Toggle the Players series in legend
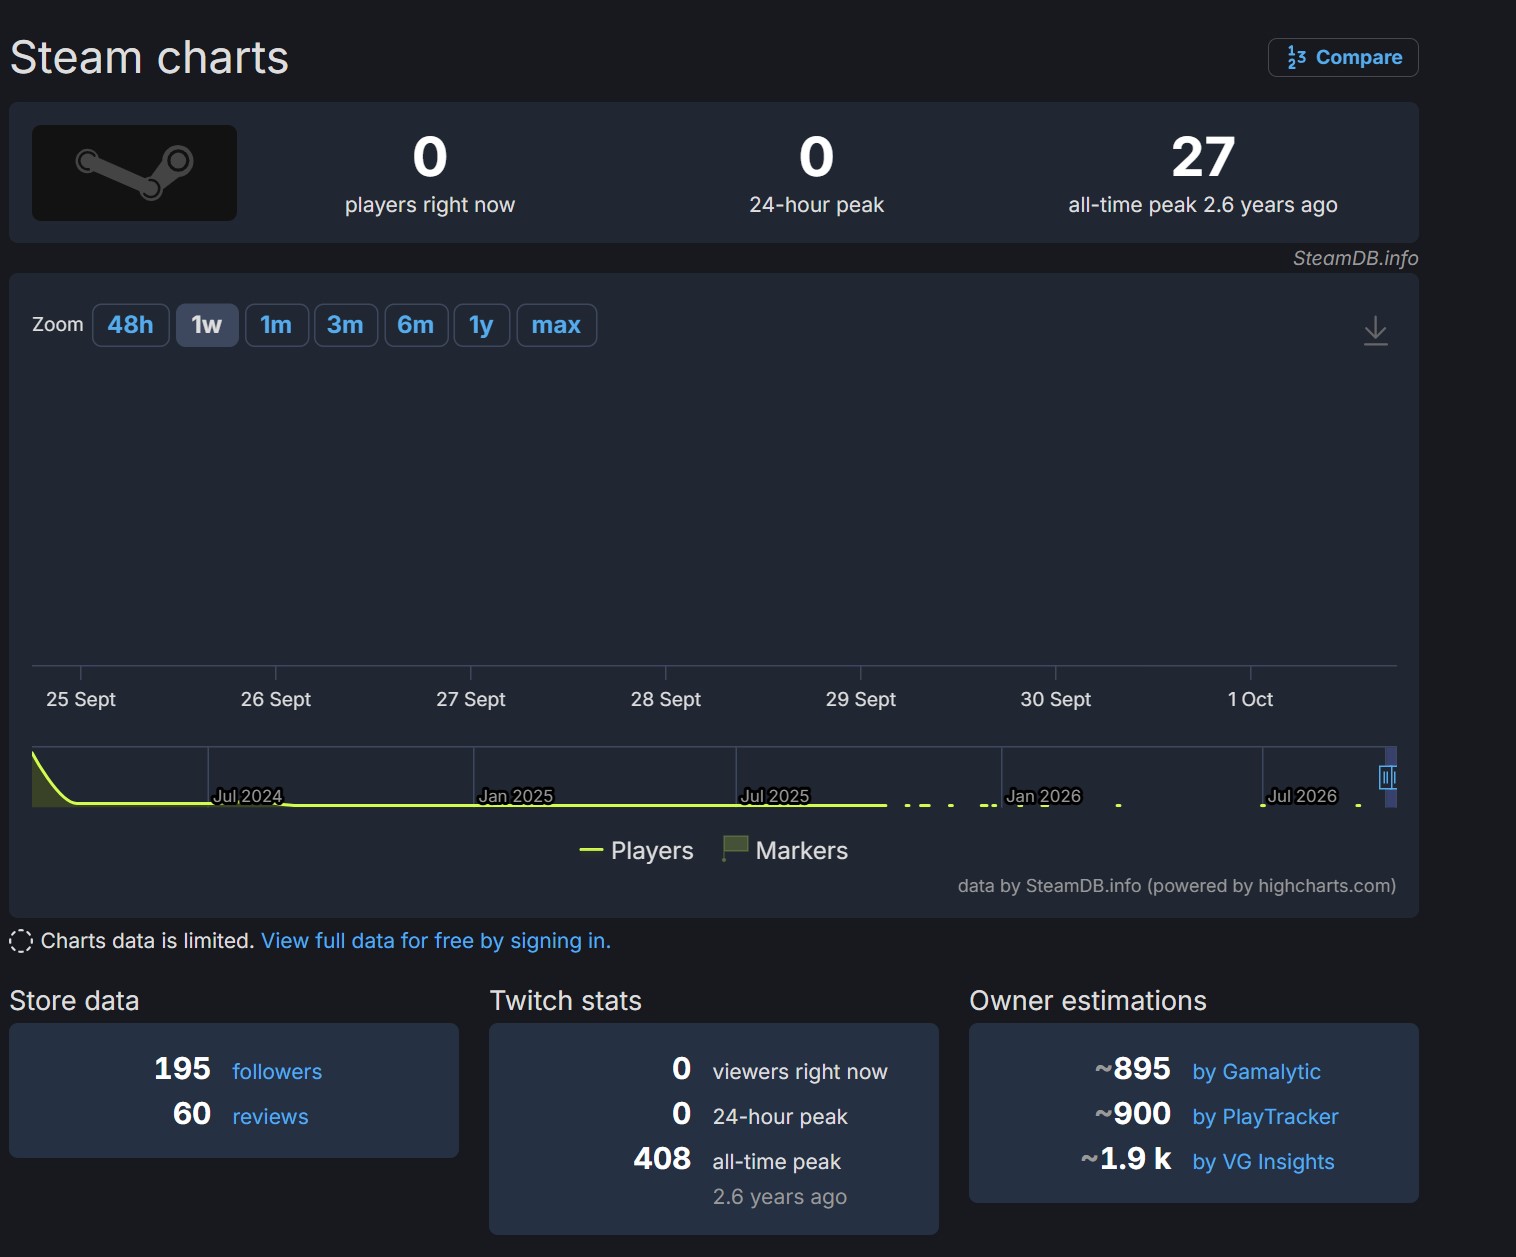The image size is (1516, 1257). [637, 851]
